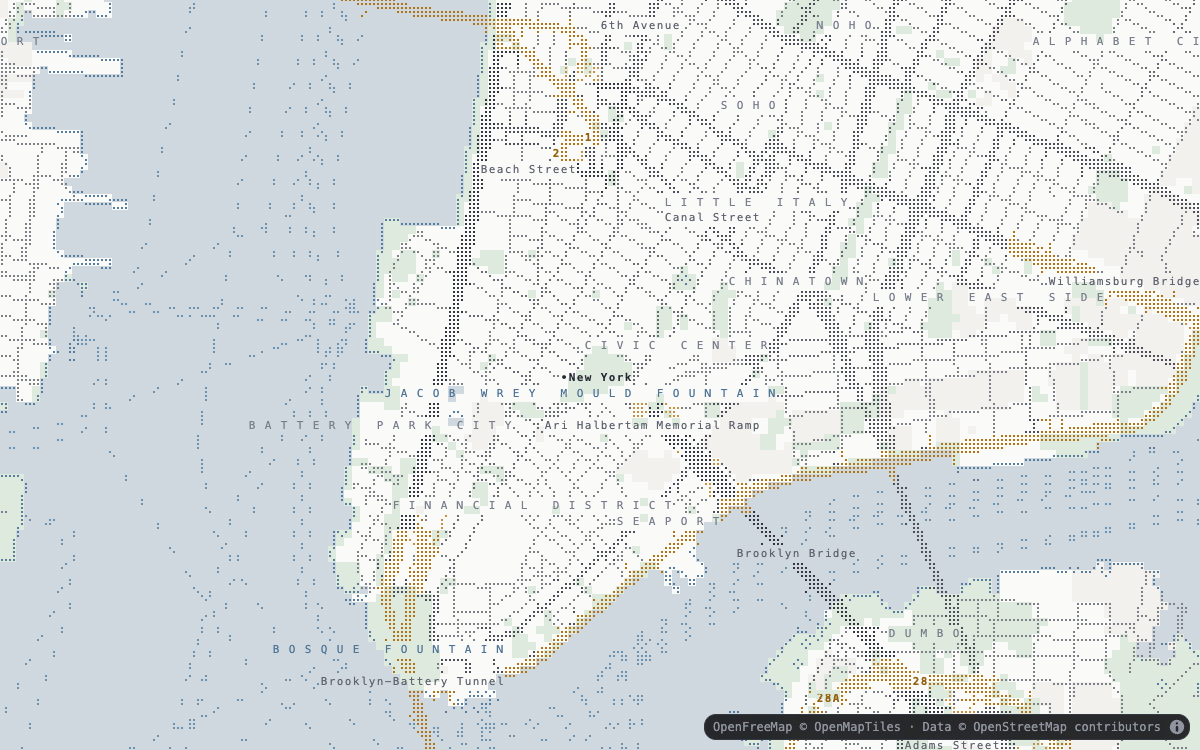Click the JACOB WREY MOULD FOUNTAIN label
This screenshot has height=750, width=1200.
point(582,393)
